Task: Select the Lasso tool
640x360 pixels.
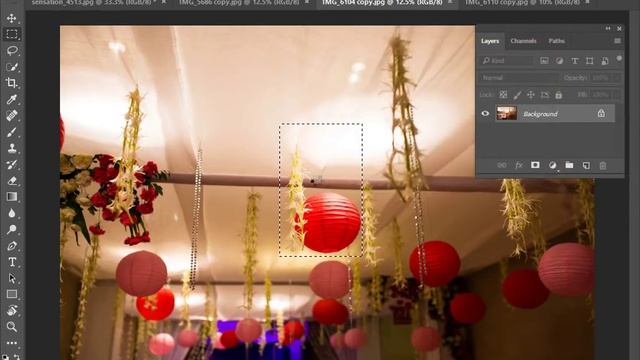Action: [11, 50]
